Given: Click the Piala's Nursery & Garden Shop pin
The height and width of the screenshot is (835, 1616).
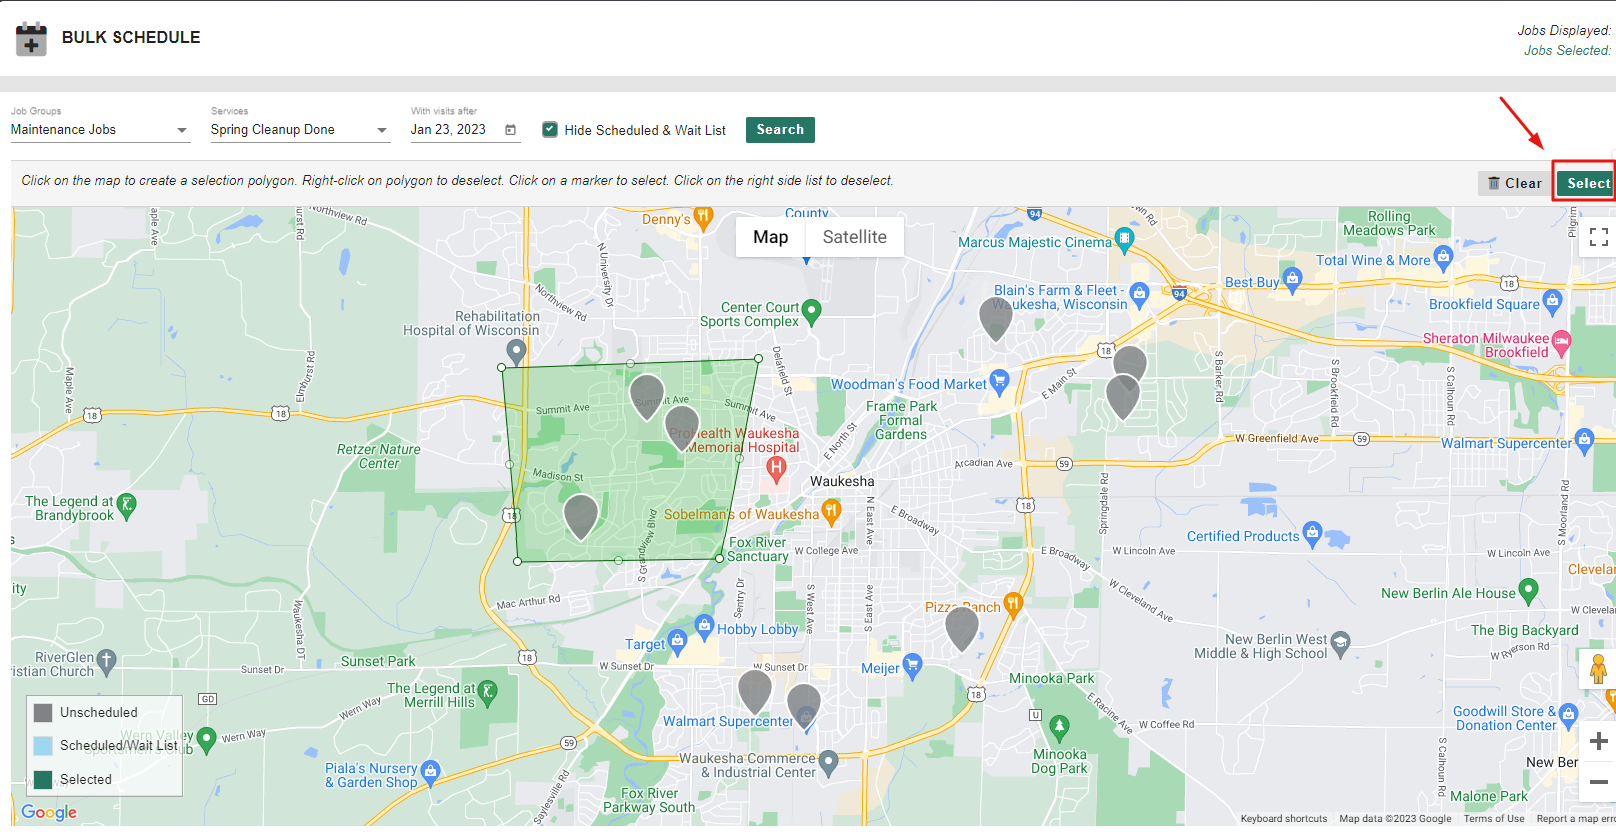Looking at the screenshot, I should tap(430, 771).
